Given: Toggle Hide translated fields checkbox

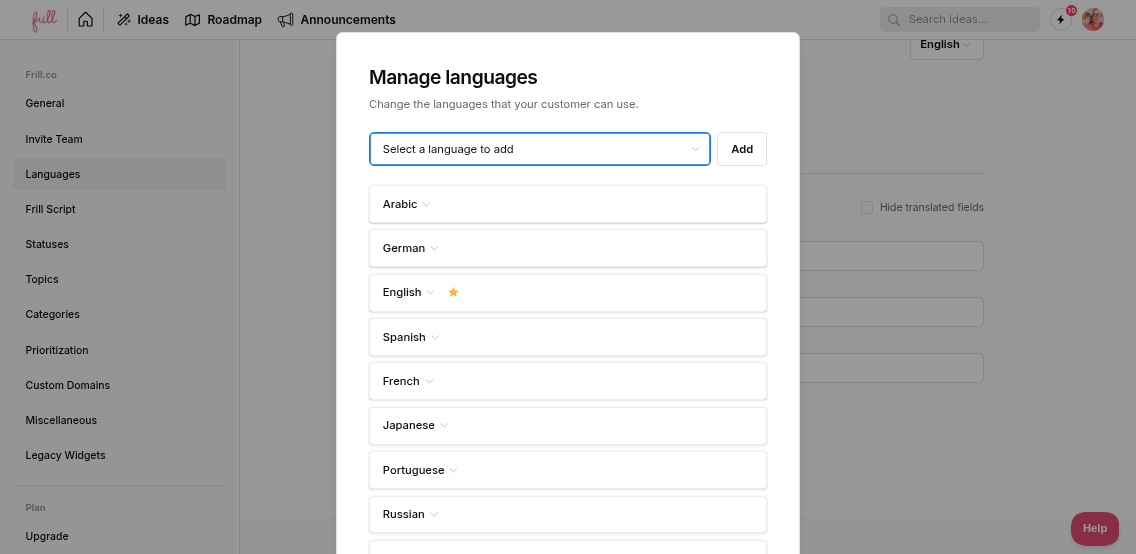Looking at the screenshot, I should [866, 207].
